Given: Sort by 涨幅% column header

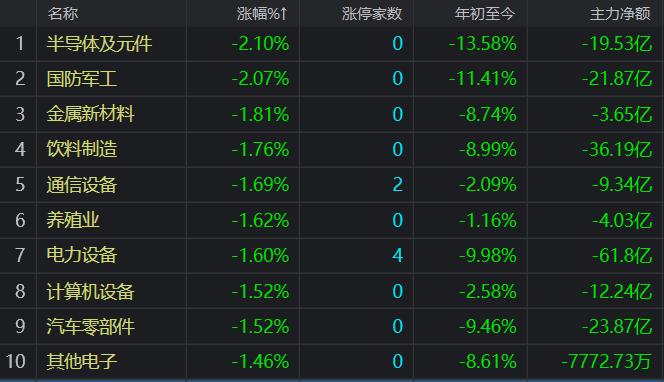Looking at the screenshot, I should (x=263, y=14).
